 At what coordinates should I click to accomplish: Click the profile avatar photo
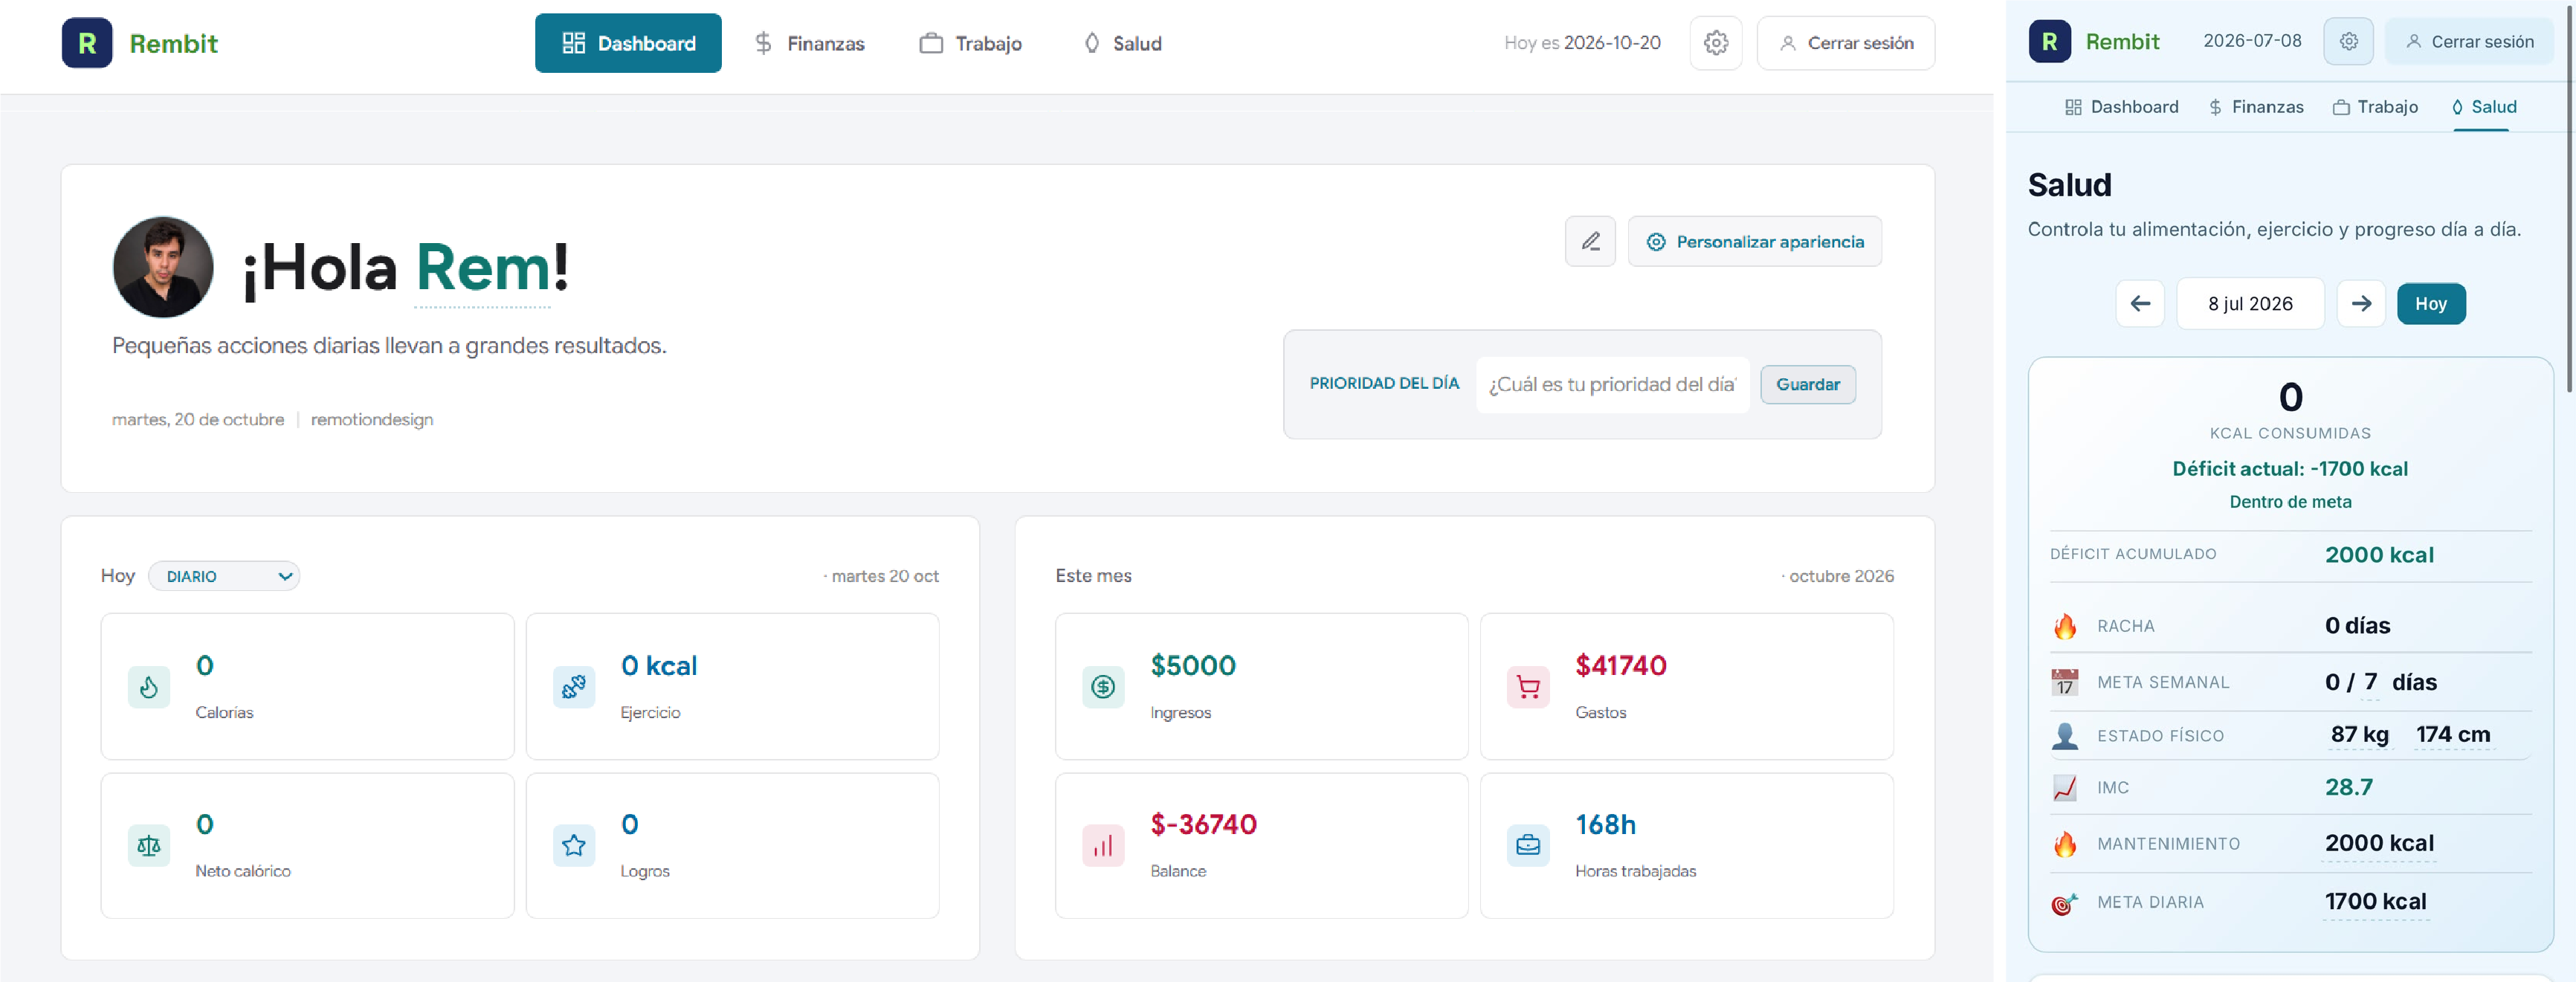[x=163, y=267]
